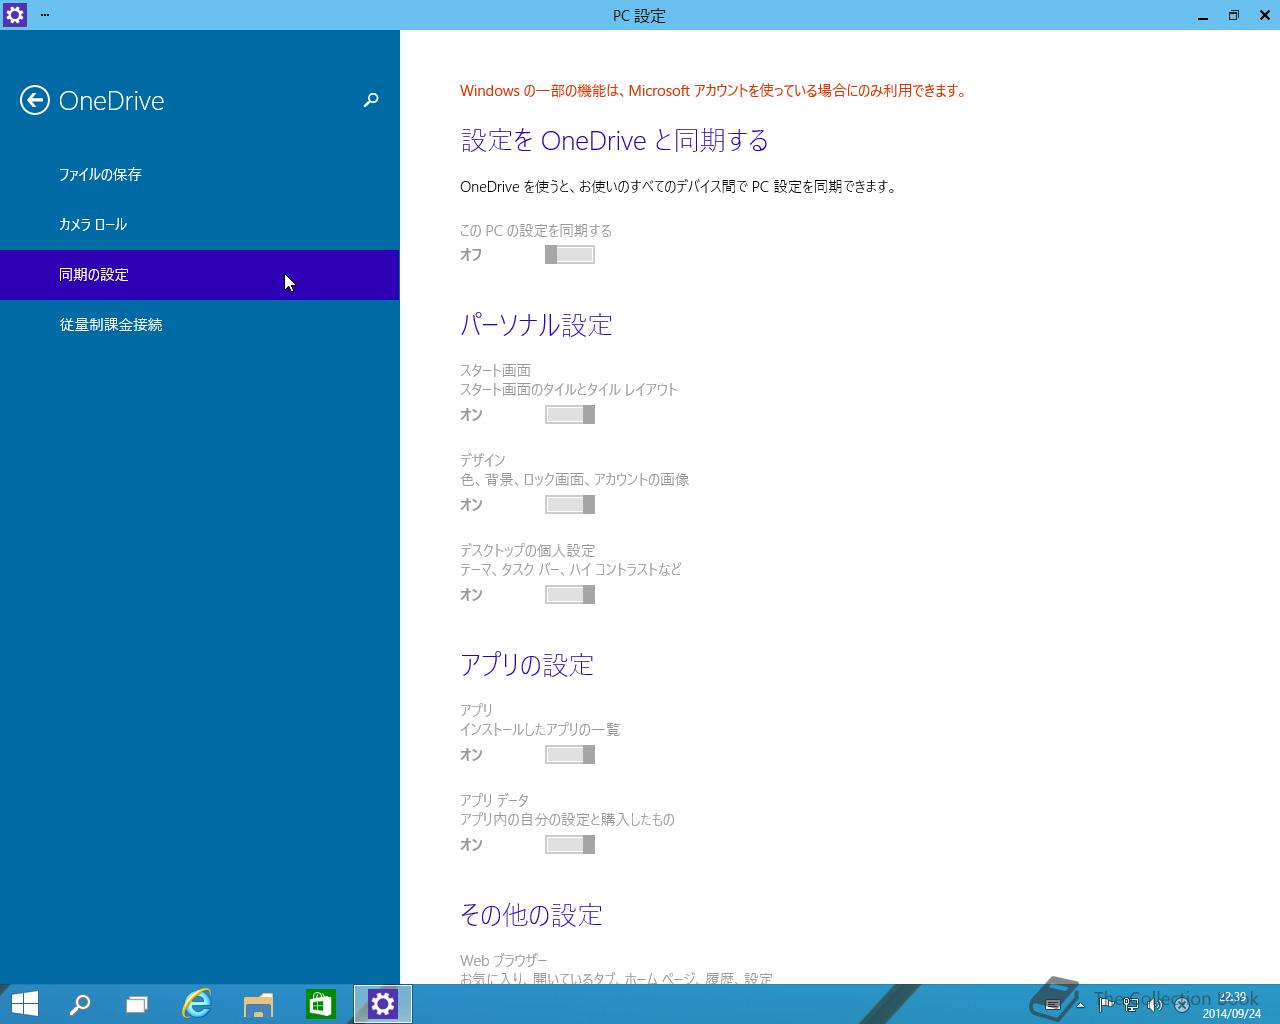Click the Web ブラウザー label

pos(504,960)
